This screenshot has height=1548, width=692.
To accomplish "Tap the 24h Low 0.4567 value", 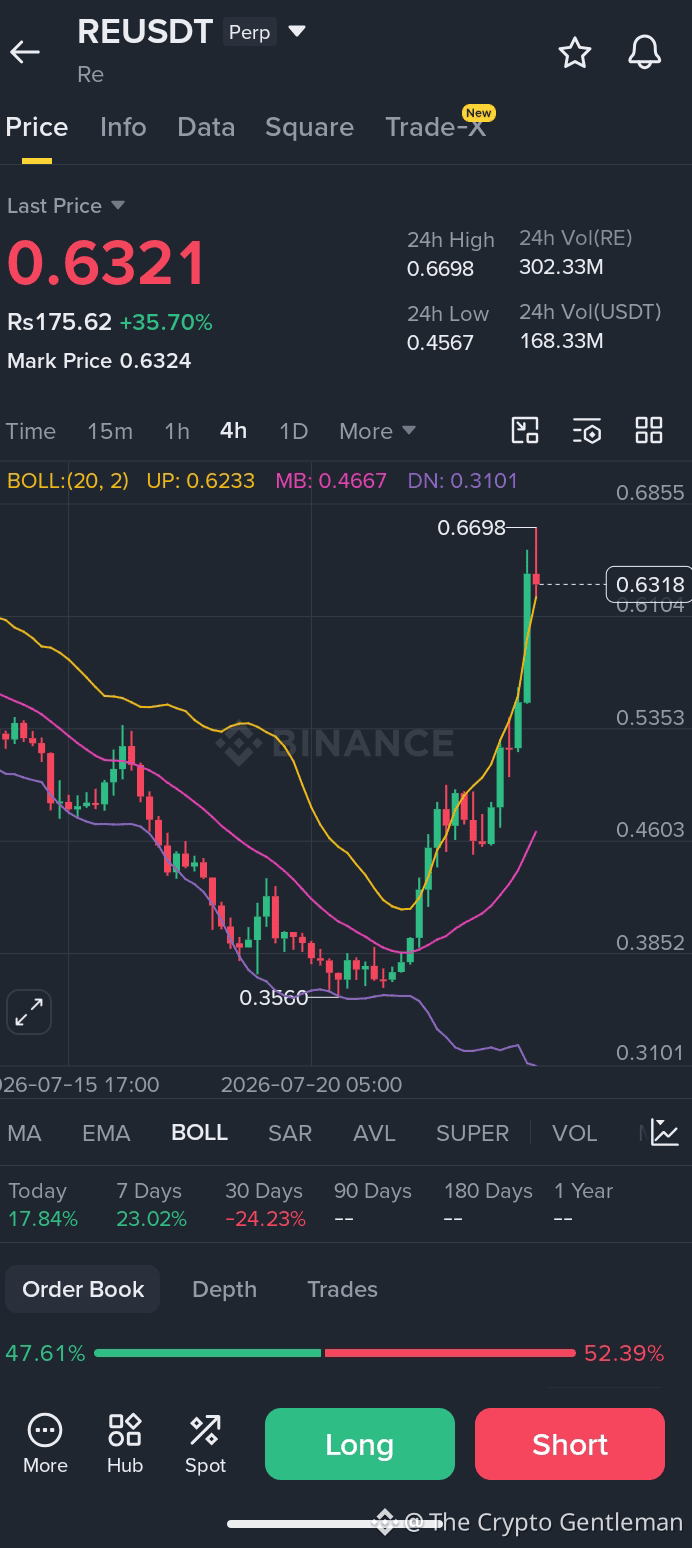I will (x=440, y=343).
